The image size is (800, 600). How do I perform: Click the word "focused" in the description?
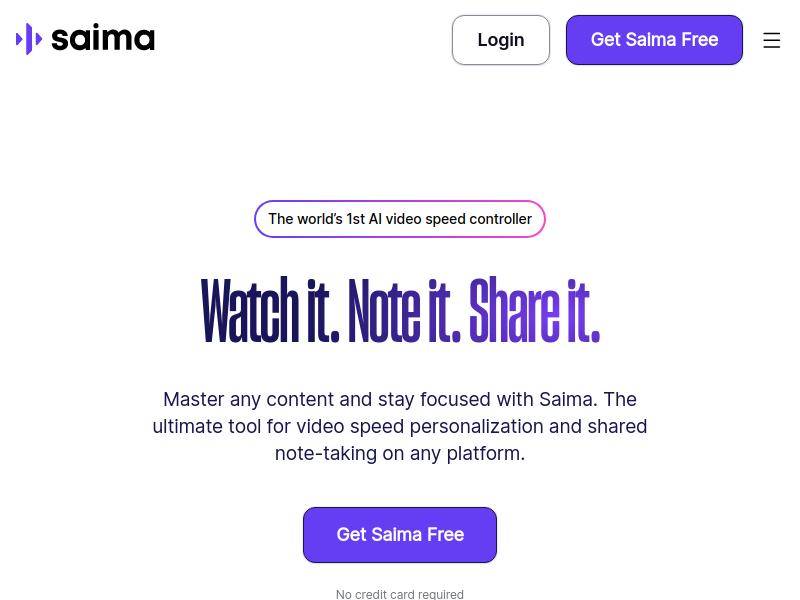tap(449, 399)
